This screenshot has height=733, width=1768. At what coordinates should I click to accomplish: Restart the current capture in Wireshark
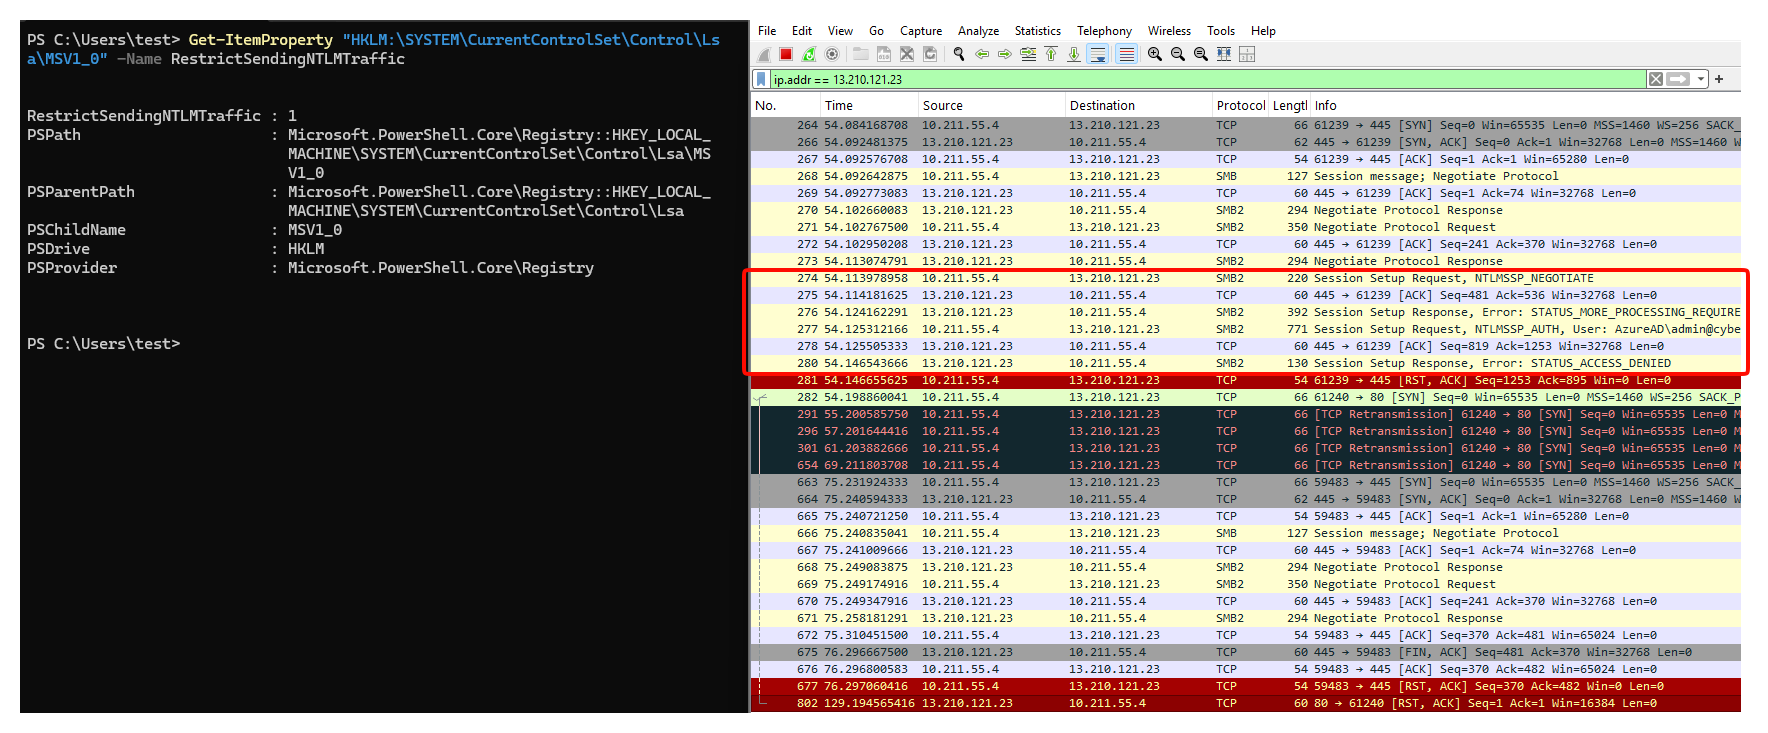809,54
